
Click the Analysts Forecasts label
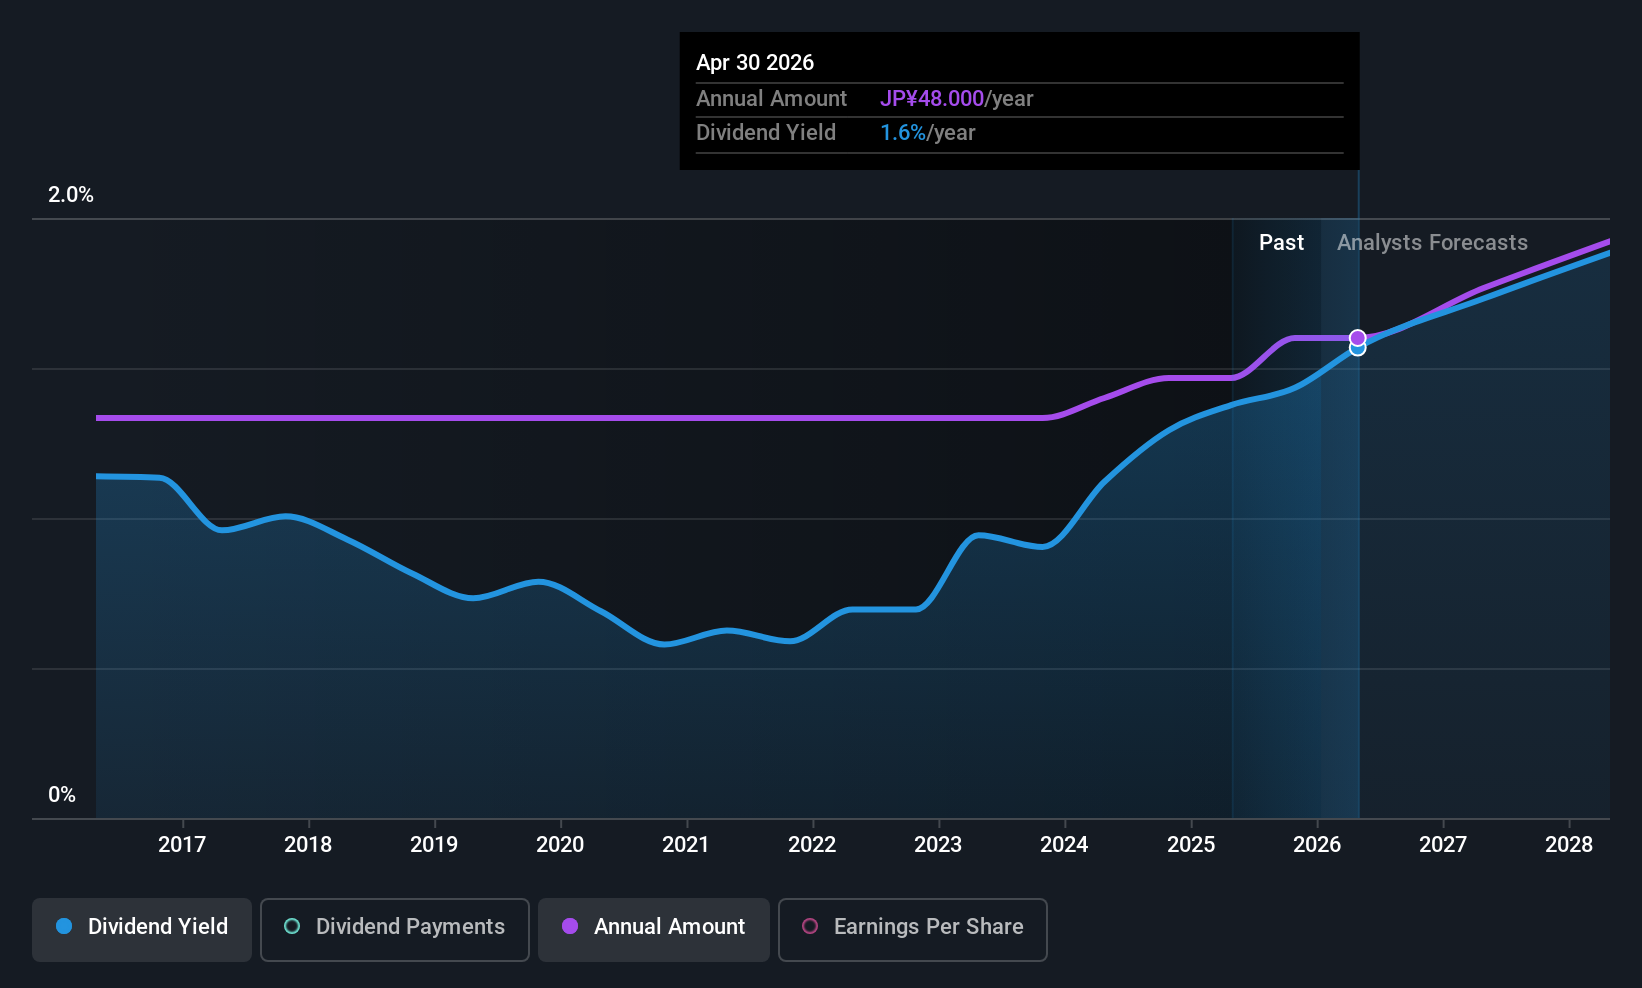[1432, 242]
